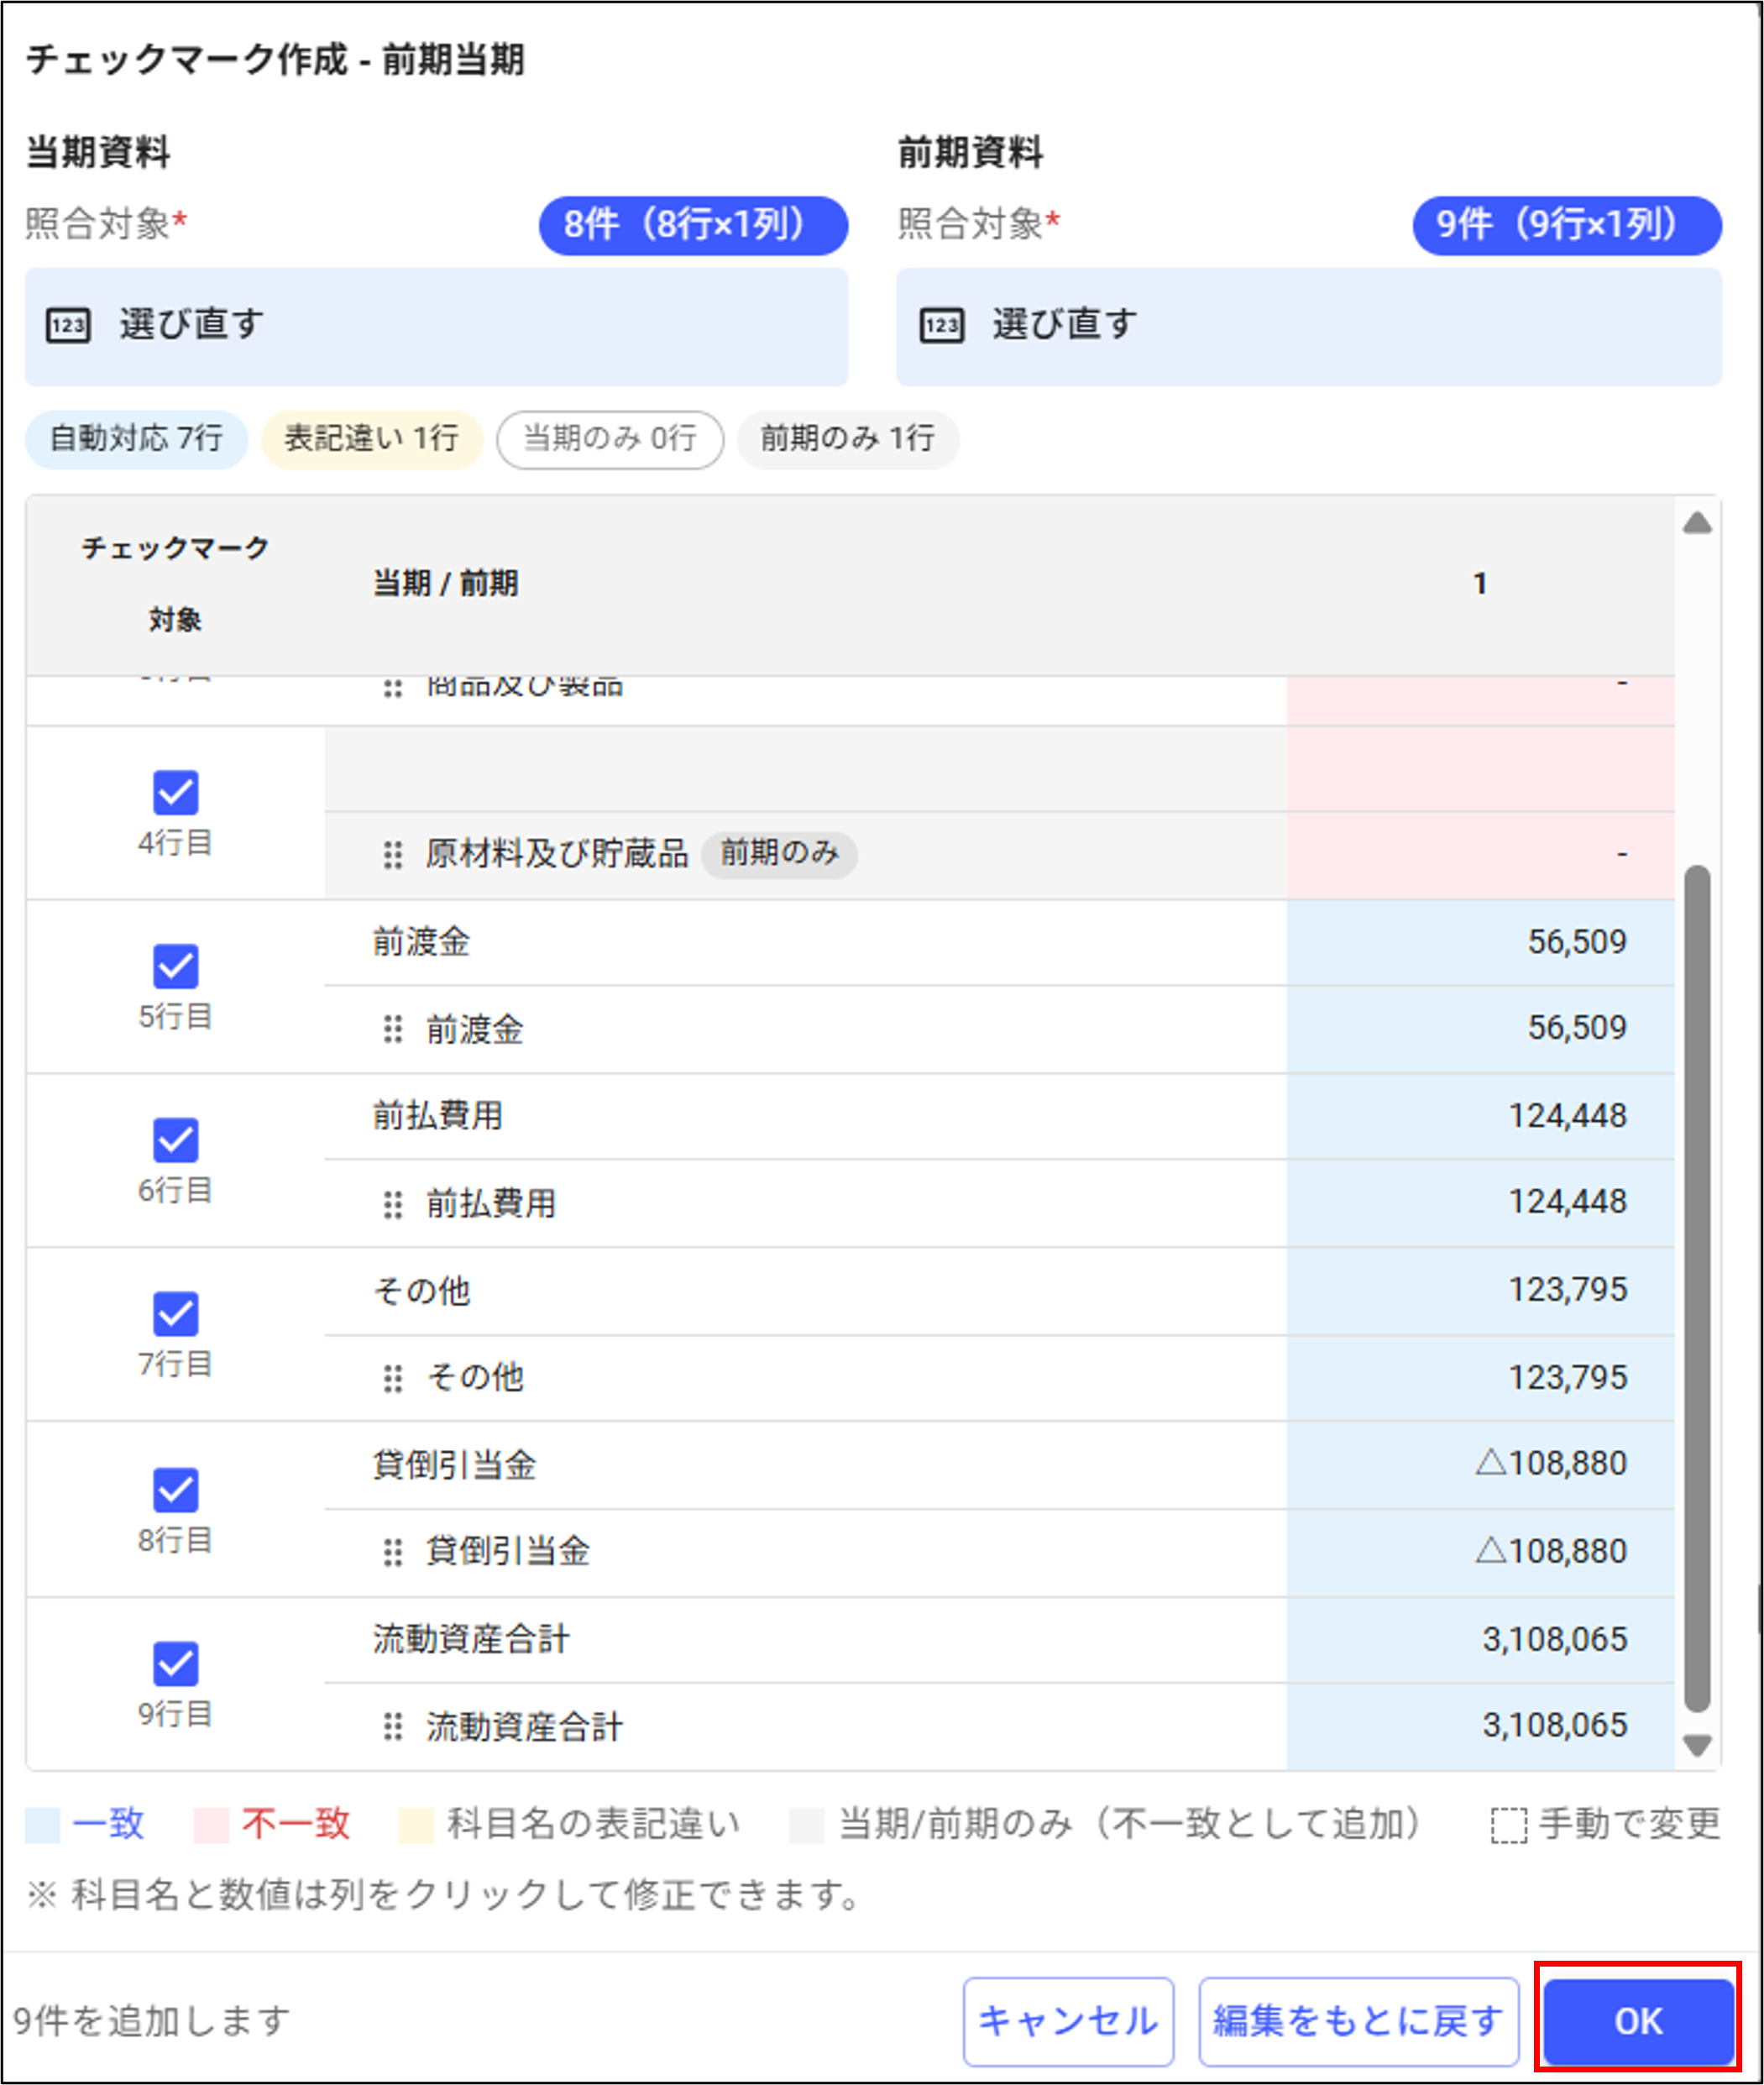Click lower その他 account name

(x=475, y=1377)
